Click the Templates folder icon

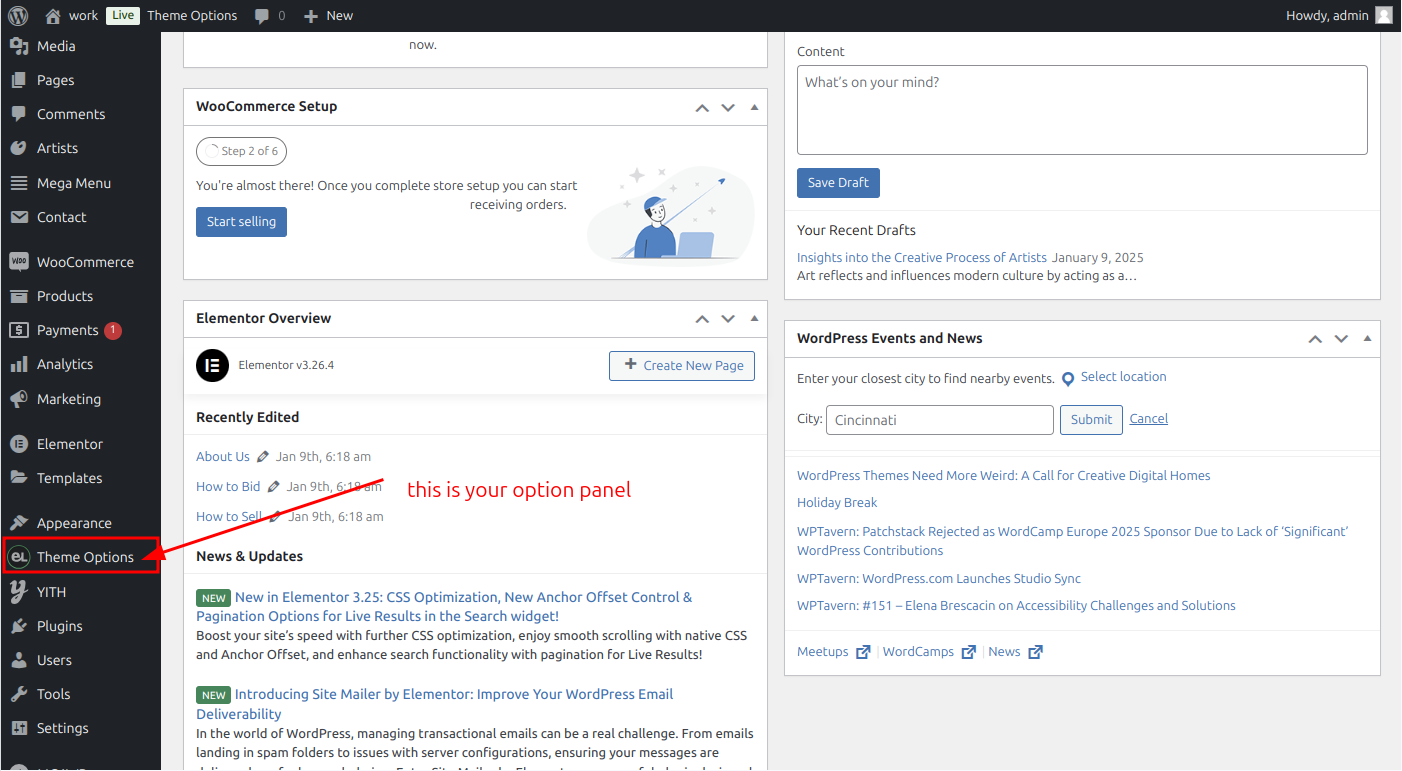point(18,478)
